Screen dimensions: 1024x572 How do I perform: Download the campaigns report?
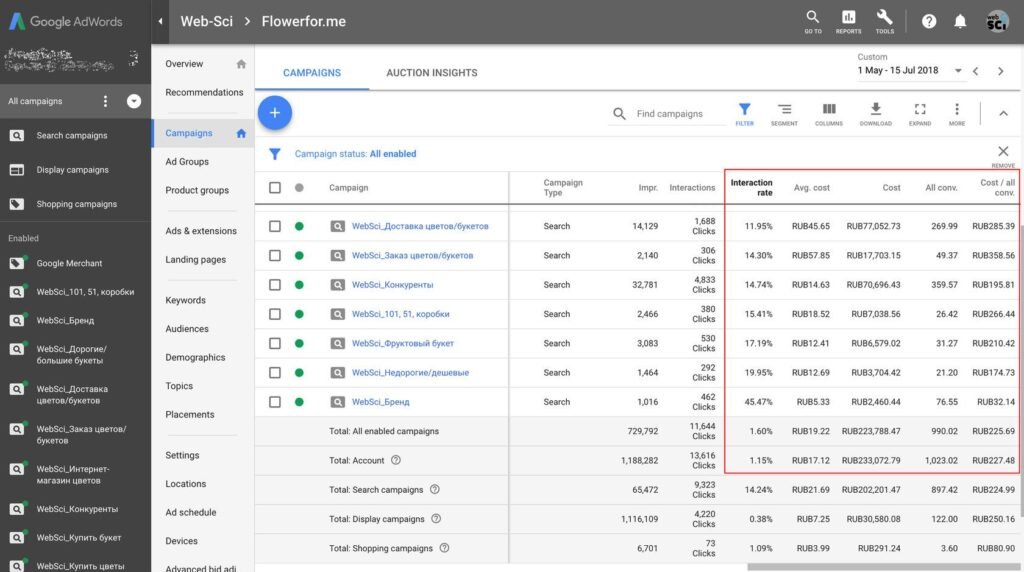(875, 110)
